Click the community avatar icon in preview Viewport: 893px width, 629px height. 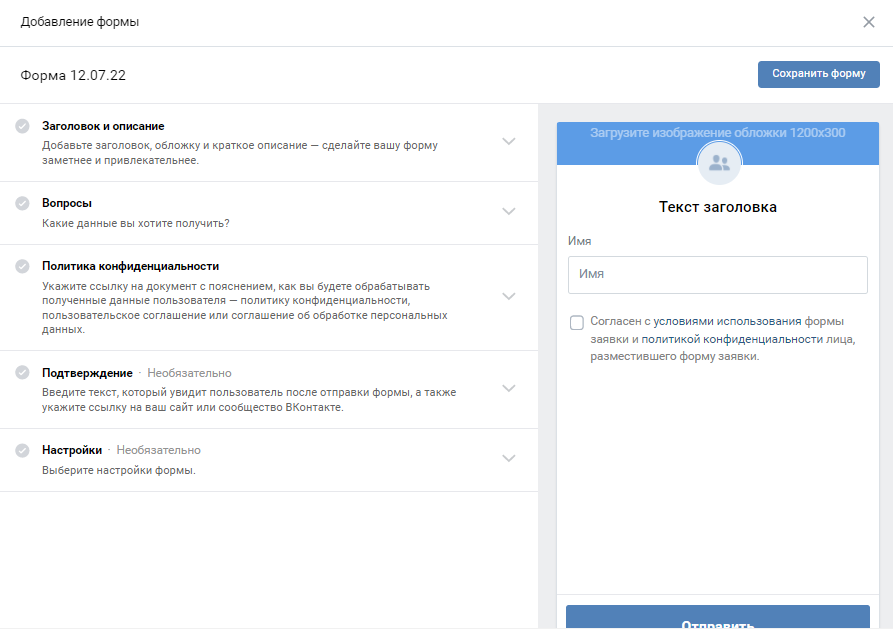pos(718,164)
